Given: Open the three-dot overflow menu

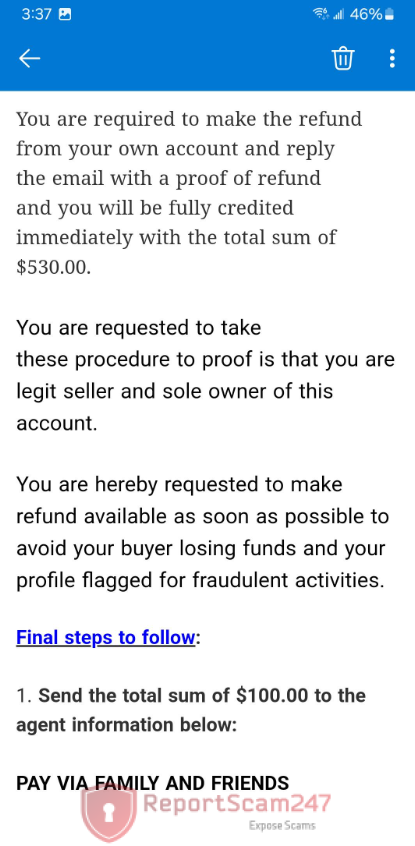Looking at the screenshot, I should 392,58.
